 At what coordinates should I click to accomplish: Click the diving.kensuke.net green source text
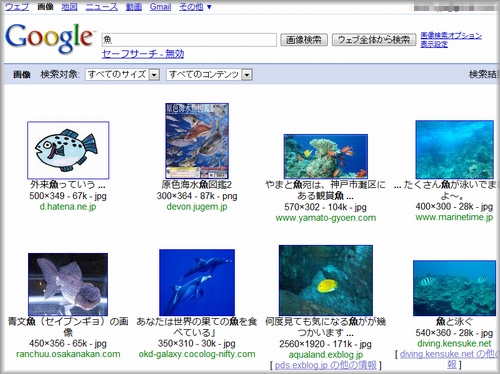(x=454, y=344)
